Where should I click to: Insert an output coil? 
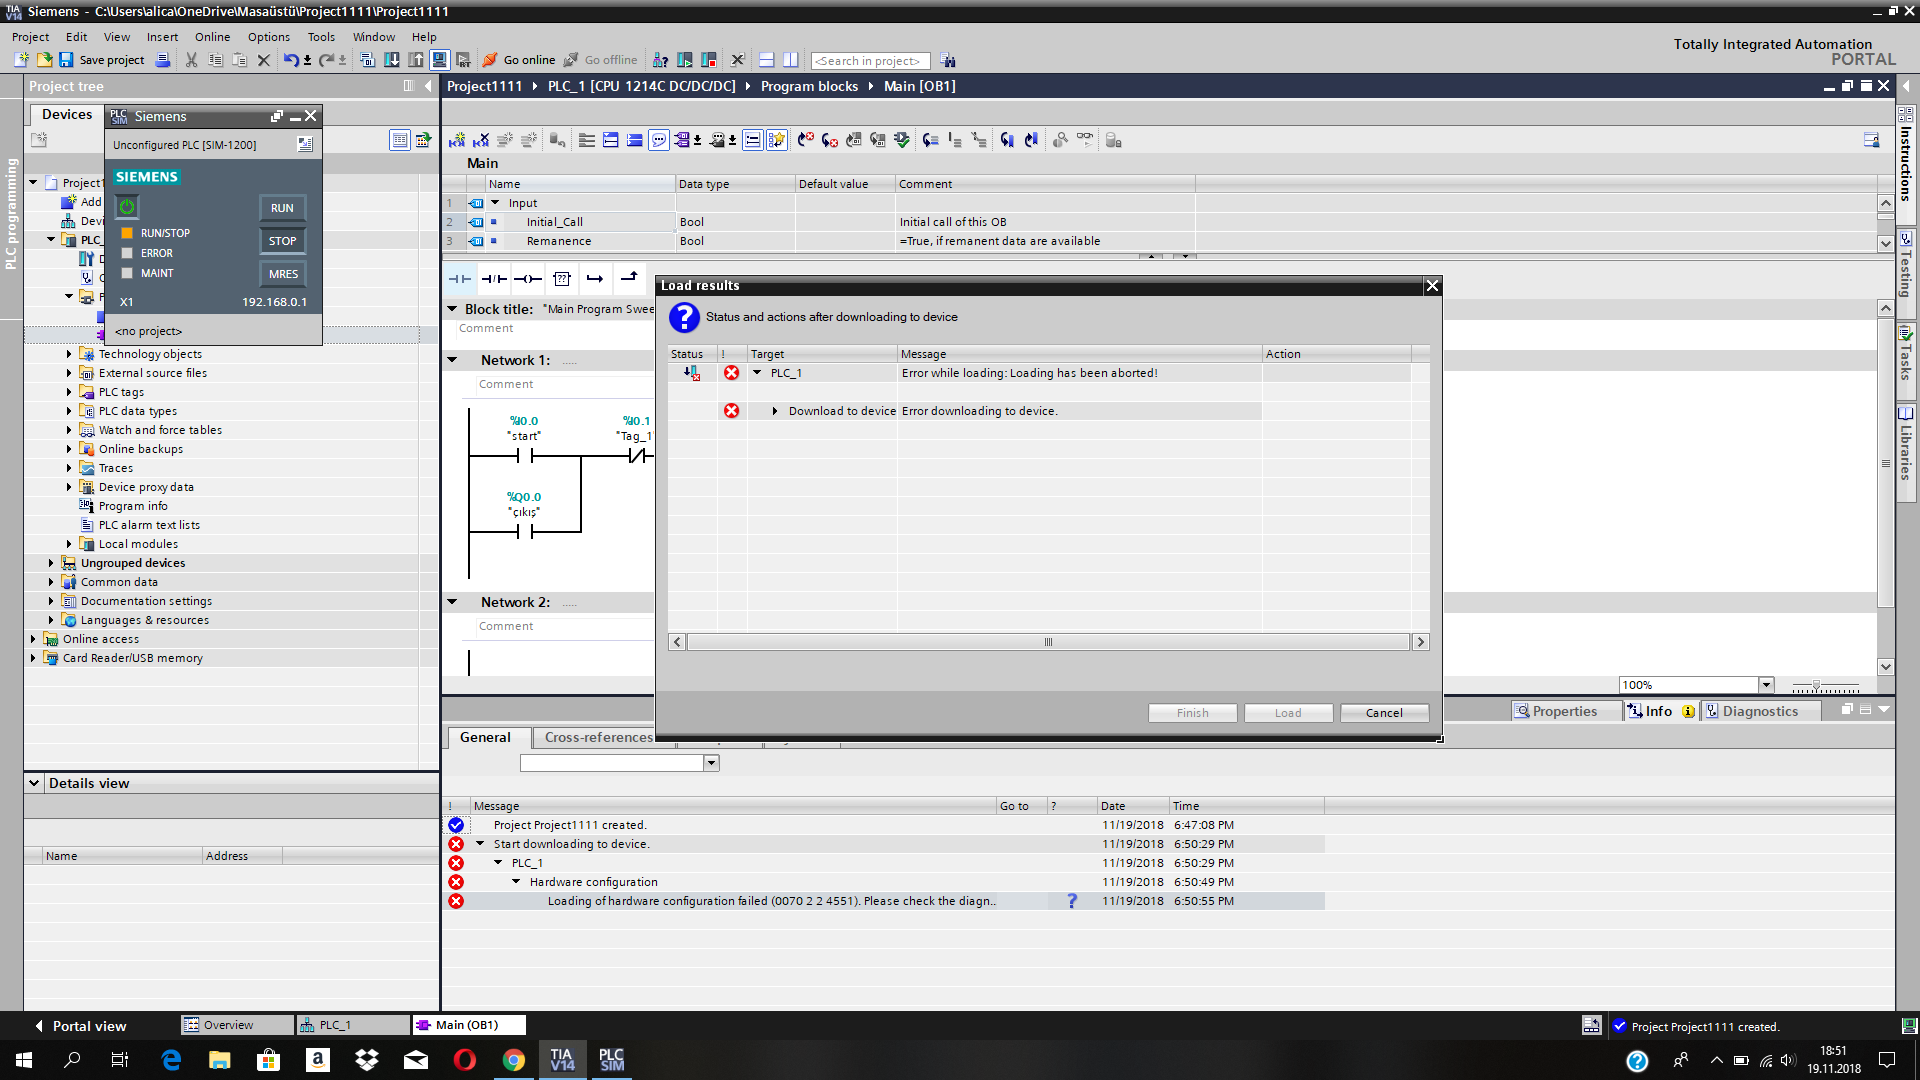click(528, 279)
